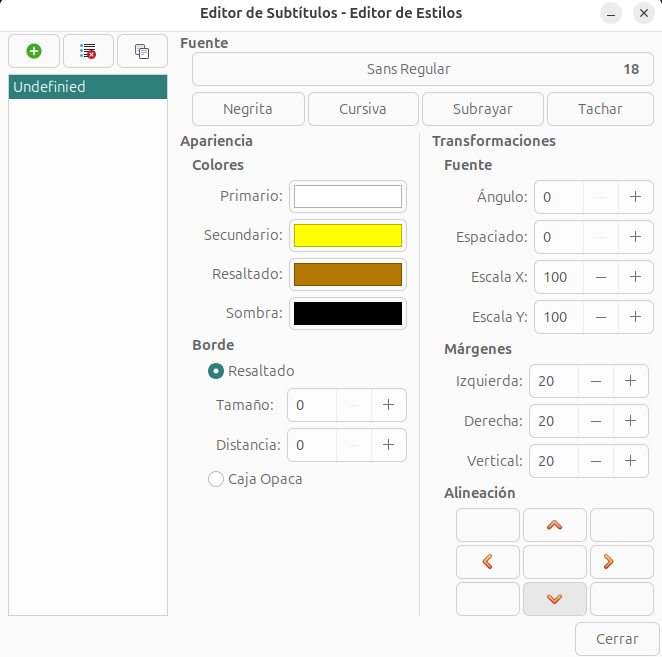The height and width of the screenshot is (657, 662).
Task: Decrease the Escala Y value
Action: 601,317
